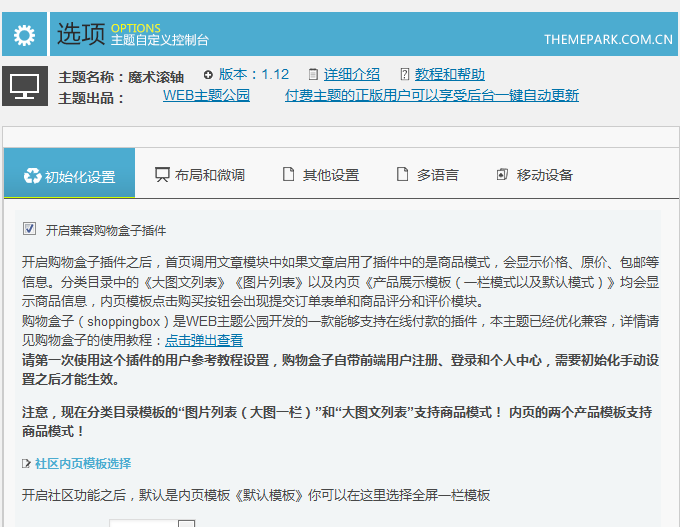Click the THEMEPARK.COM.CN header text

[608, 39]
